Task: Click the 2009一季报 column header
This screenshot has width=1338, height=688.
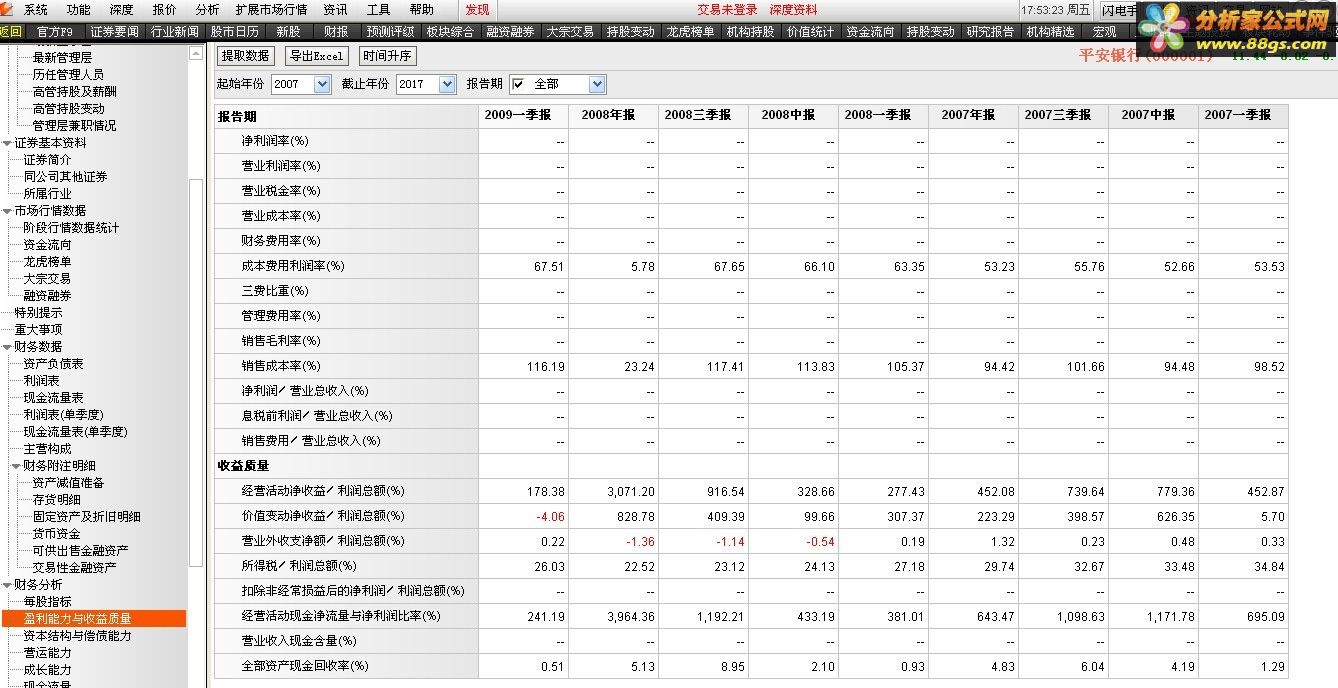Action: pos(523,116)
